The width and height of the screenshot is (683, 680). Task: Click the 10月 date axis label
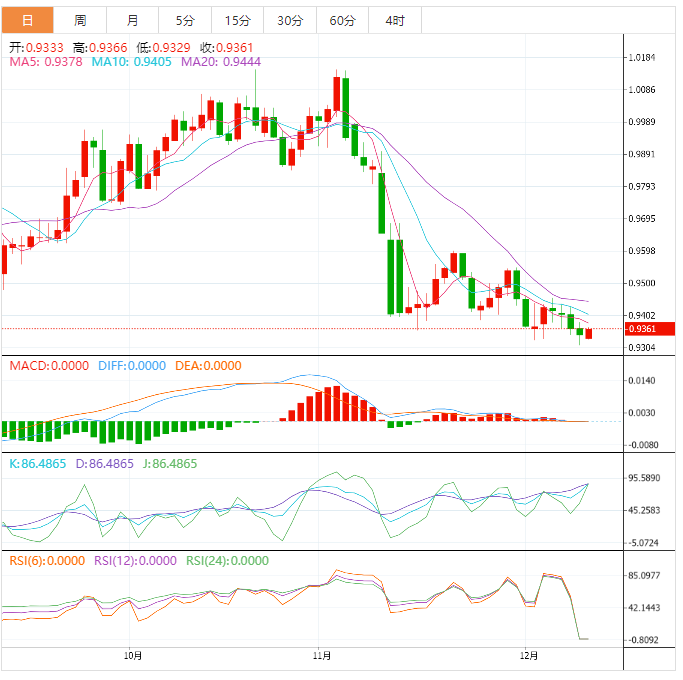tap(132, 656)
